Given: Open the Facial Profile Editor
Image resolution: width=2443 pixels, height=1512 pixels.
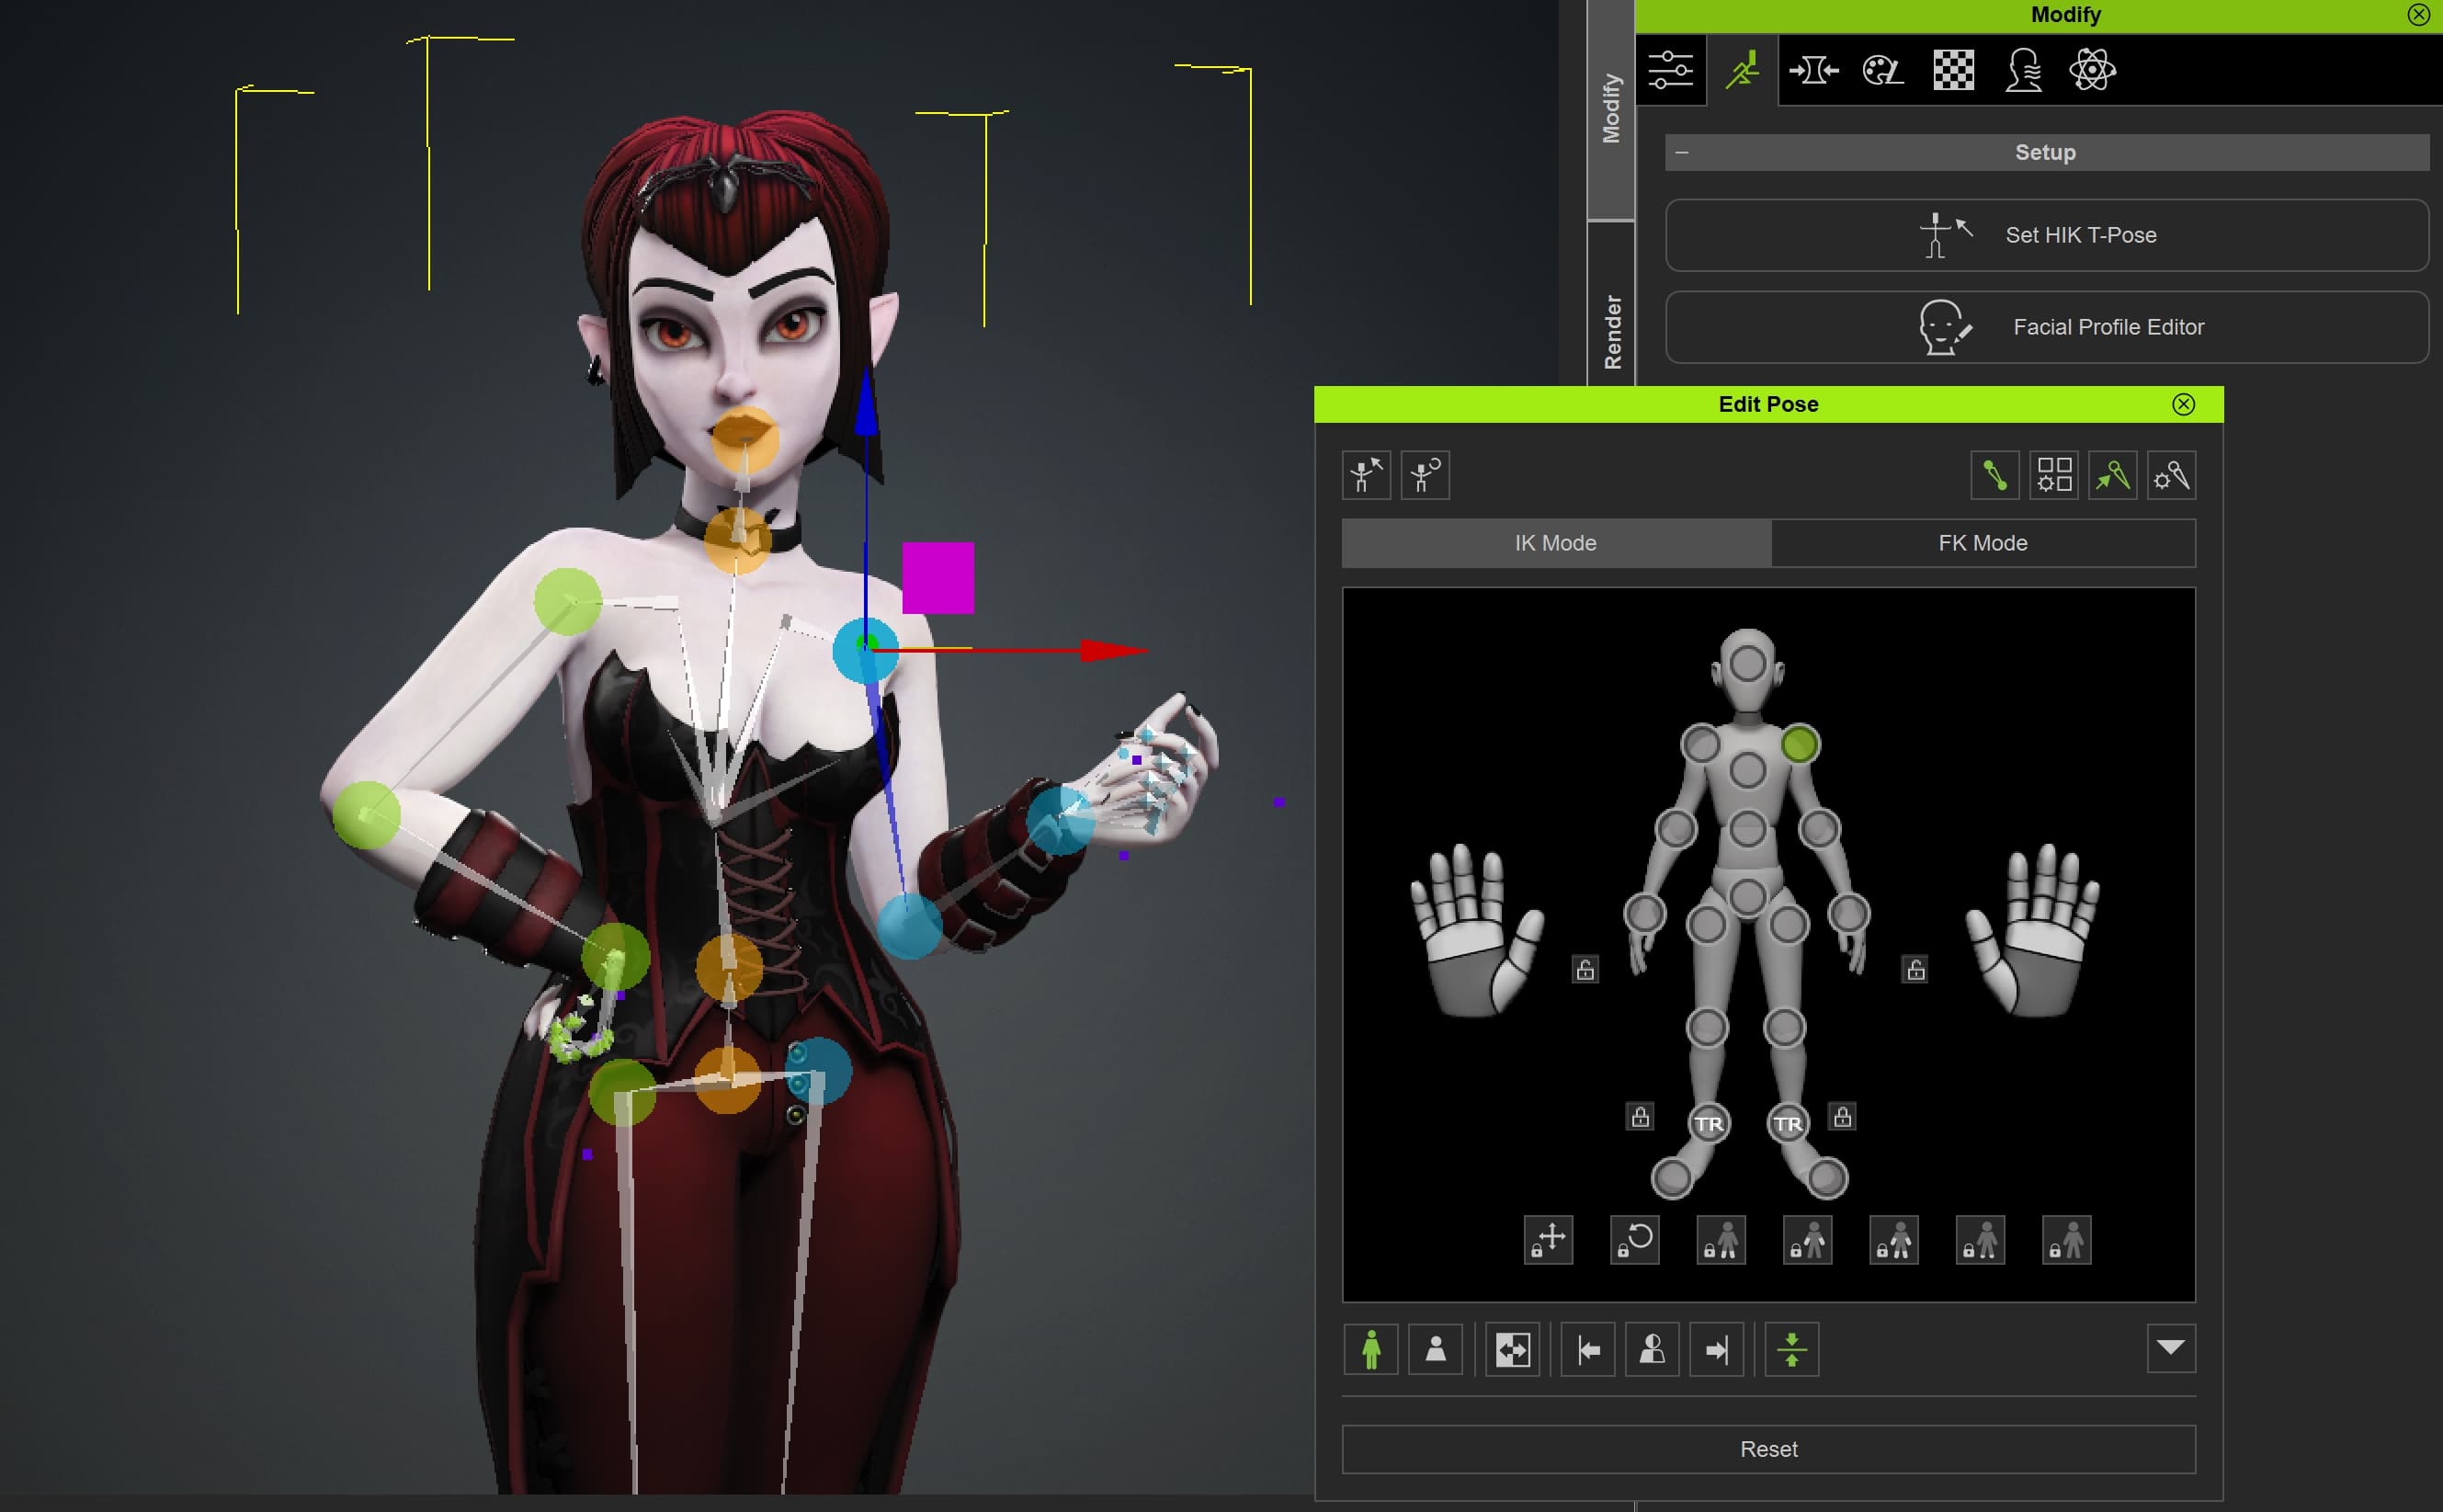Looking at the screenshot, I should (x=2046, y=327).
